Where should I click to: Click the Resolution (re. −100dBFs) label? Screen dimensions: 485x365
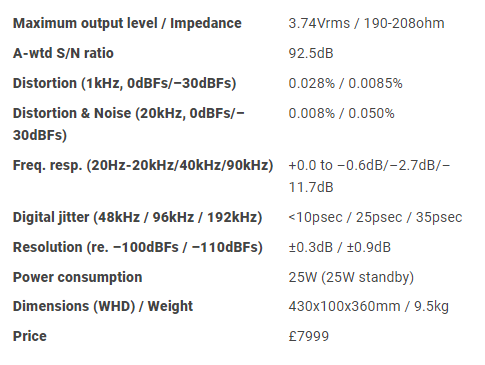pyautogui.click(x=138, y=247)
